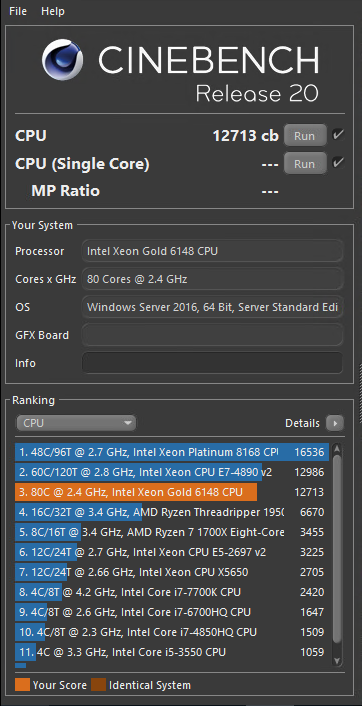This screenshot has height=706, width=362.
Task: Open the Help menu
Action: (x=53, y=11)
